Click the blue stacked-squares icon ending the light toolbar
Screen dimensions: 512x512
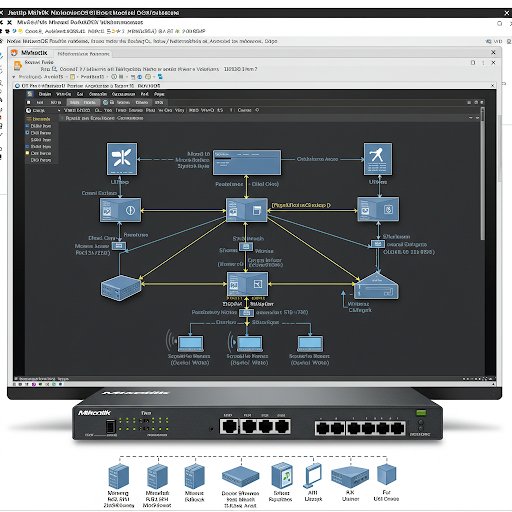pos(160,77)
